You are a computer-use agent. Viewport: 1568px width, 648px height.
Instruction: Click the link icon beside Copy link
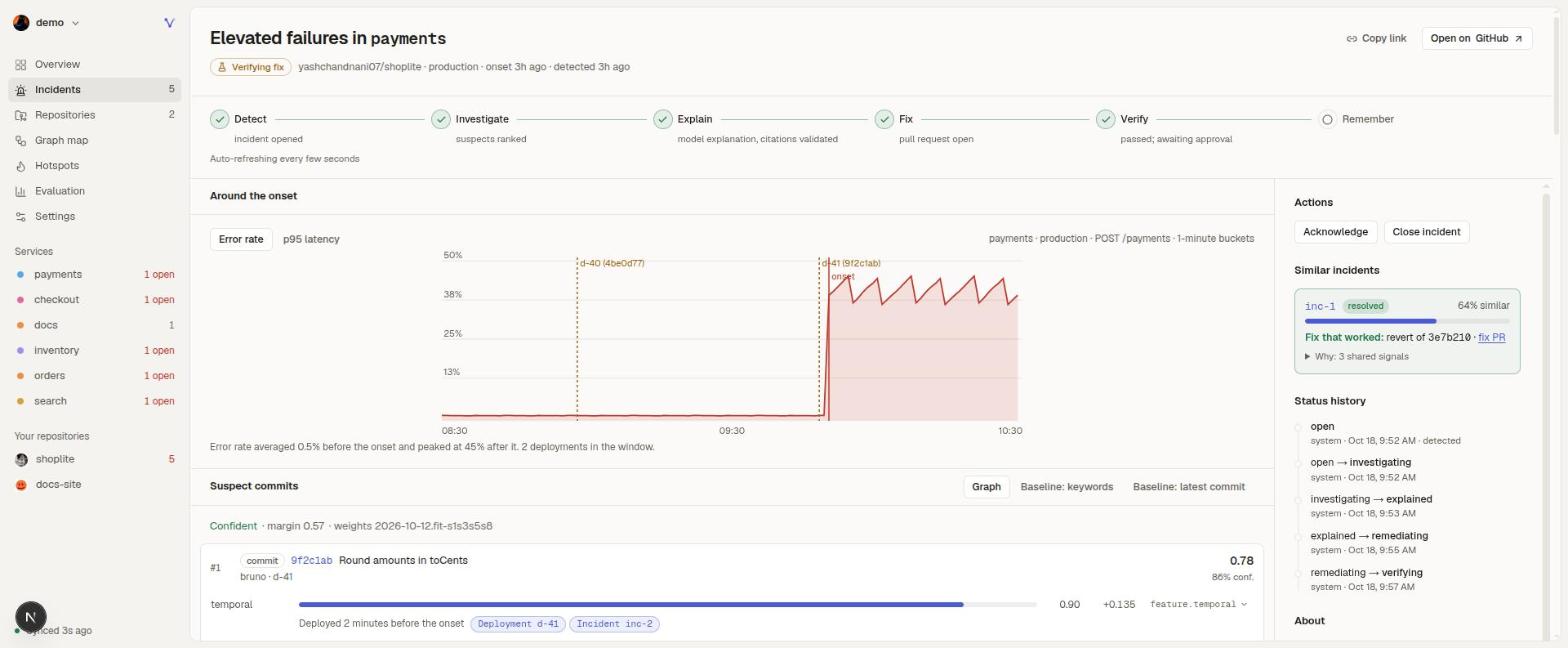(1351, 39)
